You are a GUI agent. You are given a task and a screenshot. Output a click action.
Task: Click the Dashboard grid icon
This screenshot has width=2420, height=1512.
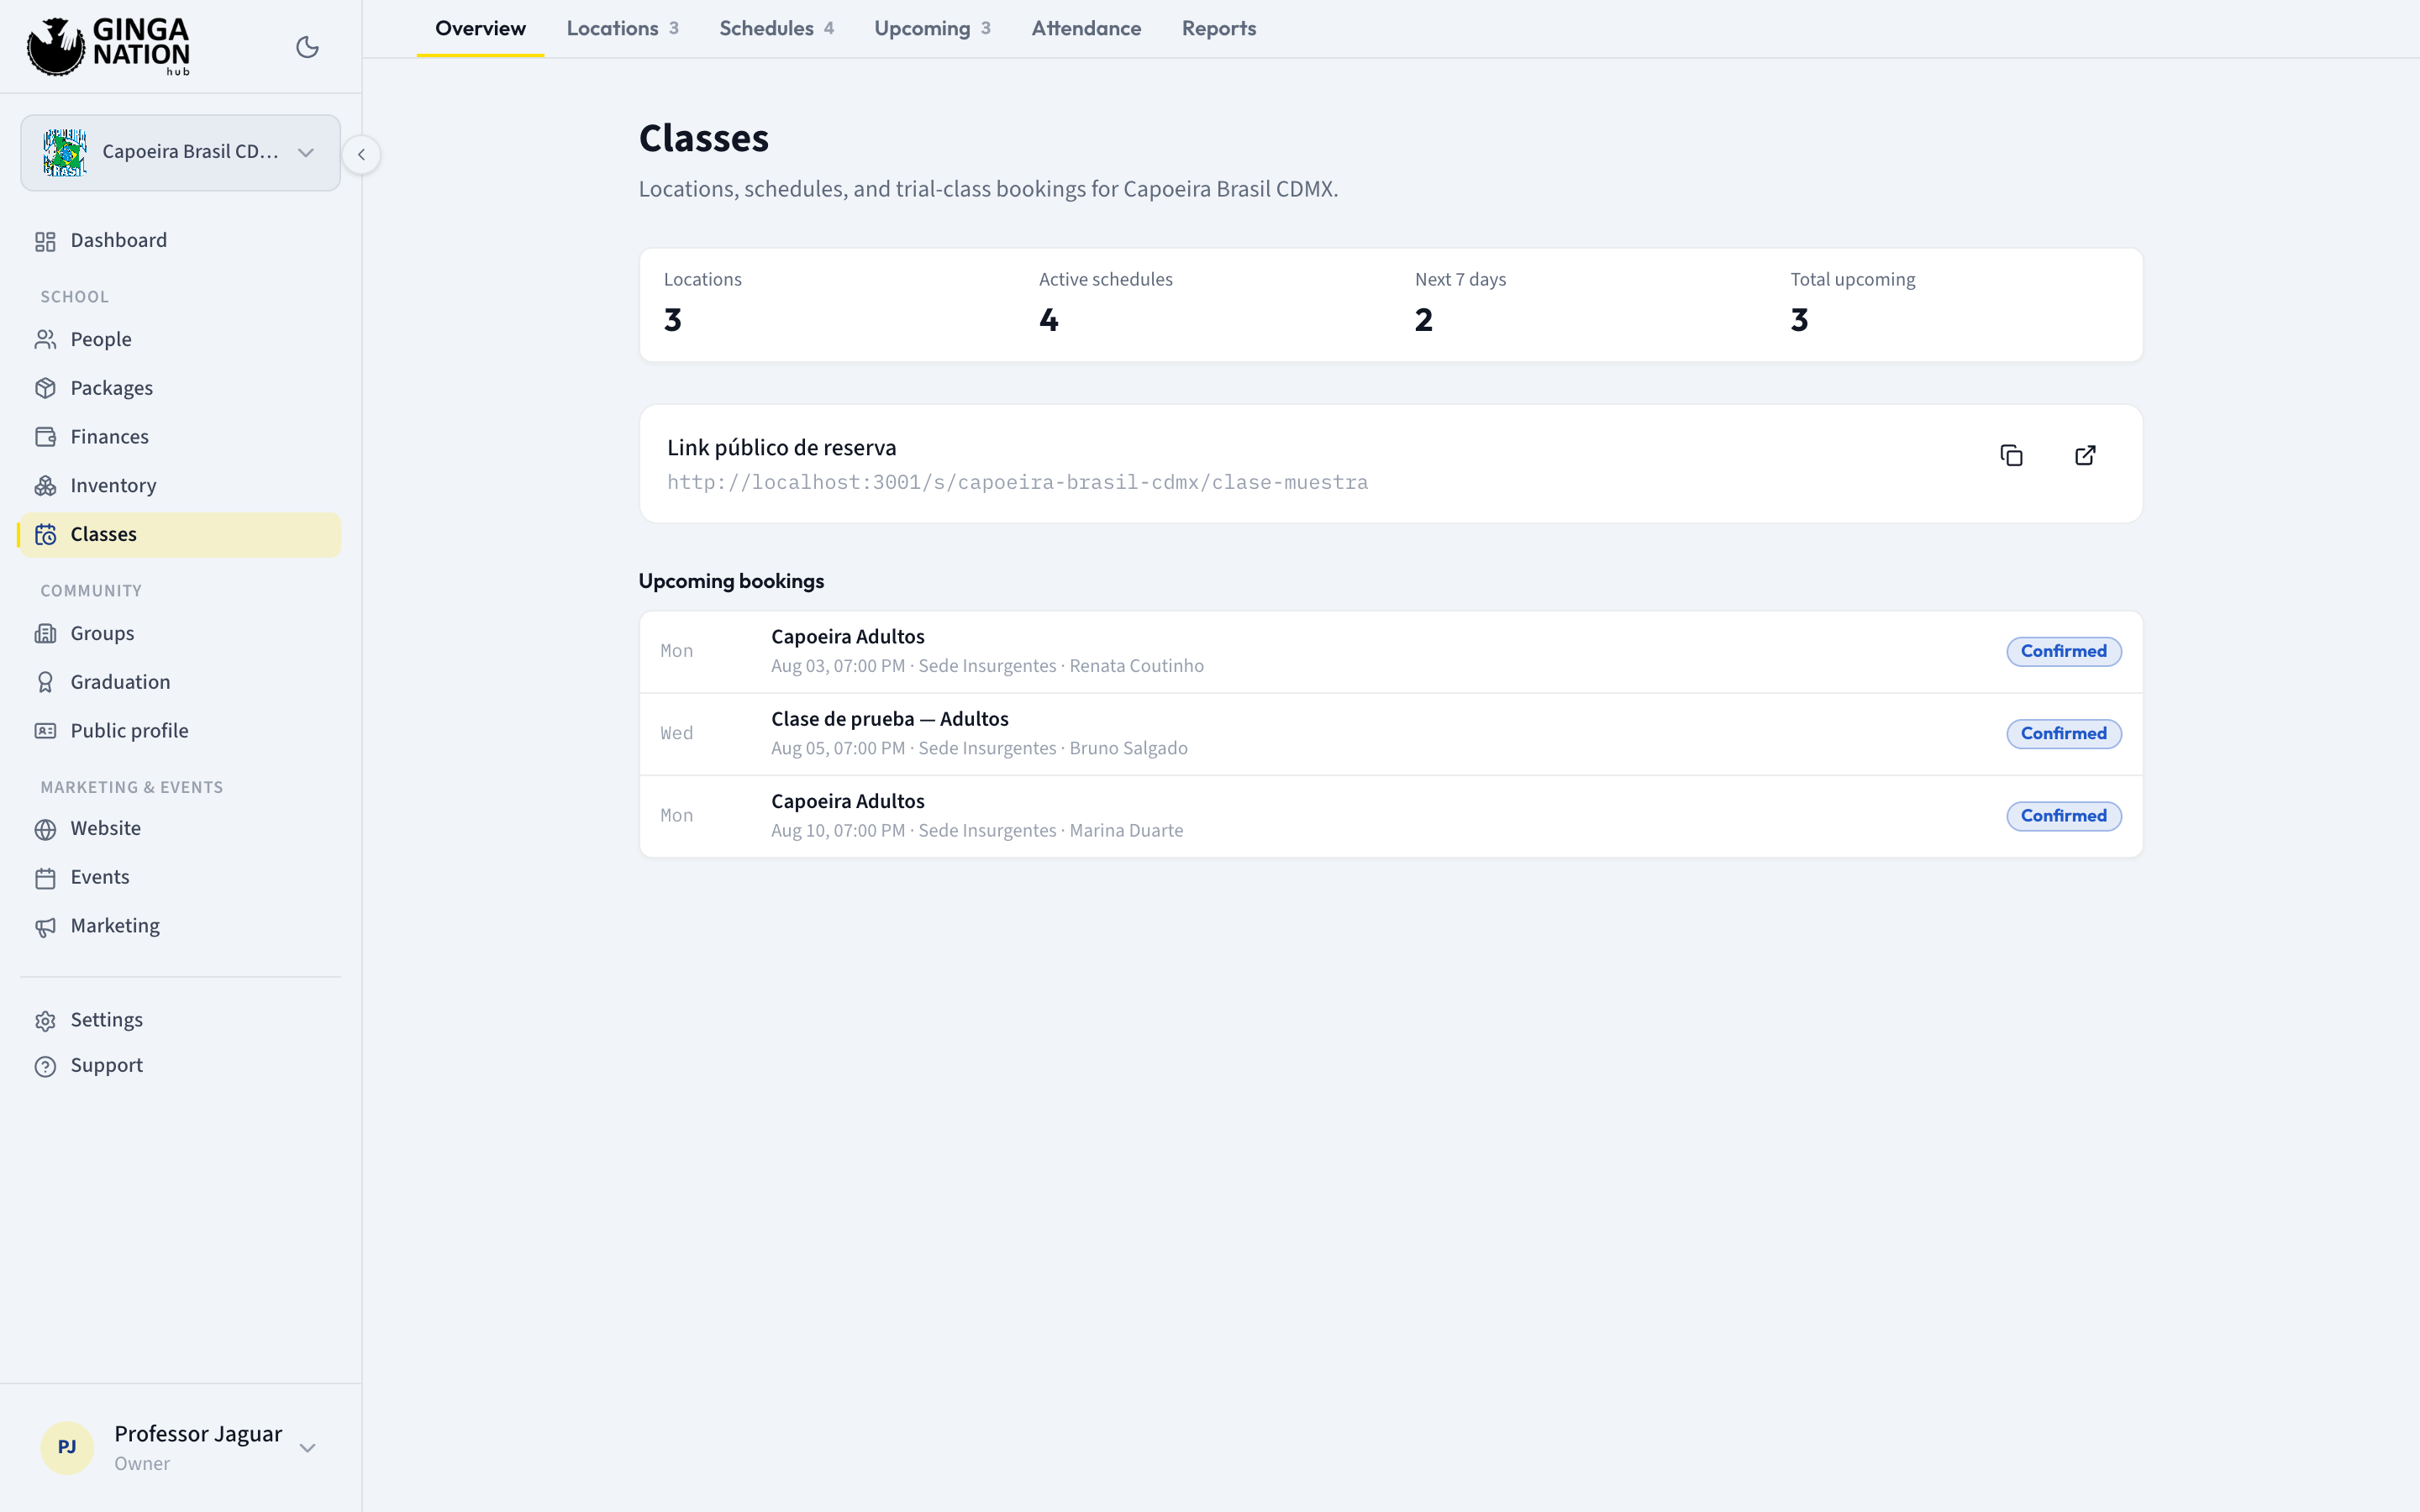tap(45, 241)
